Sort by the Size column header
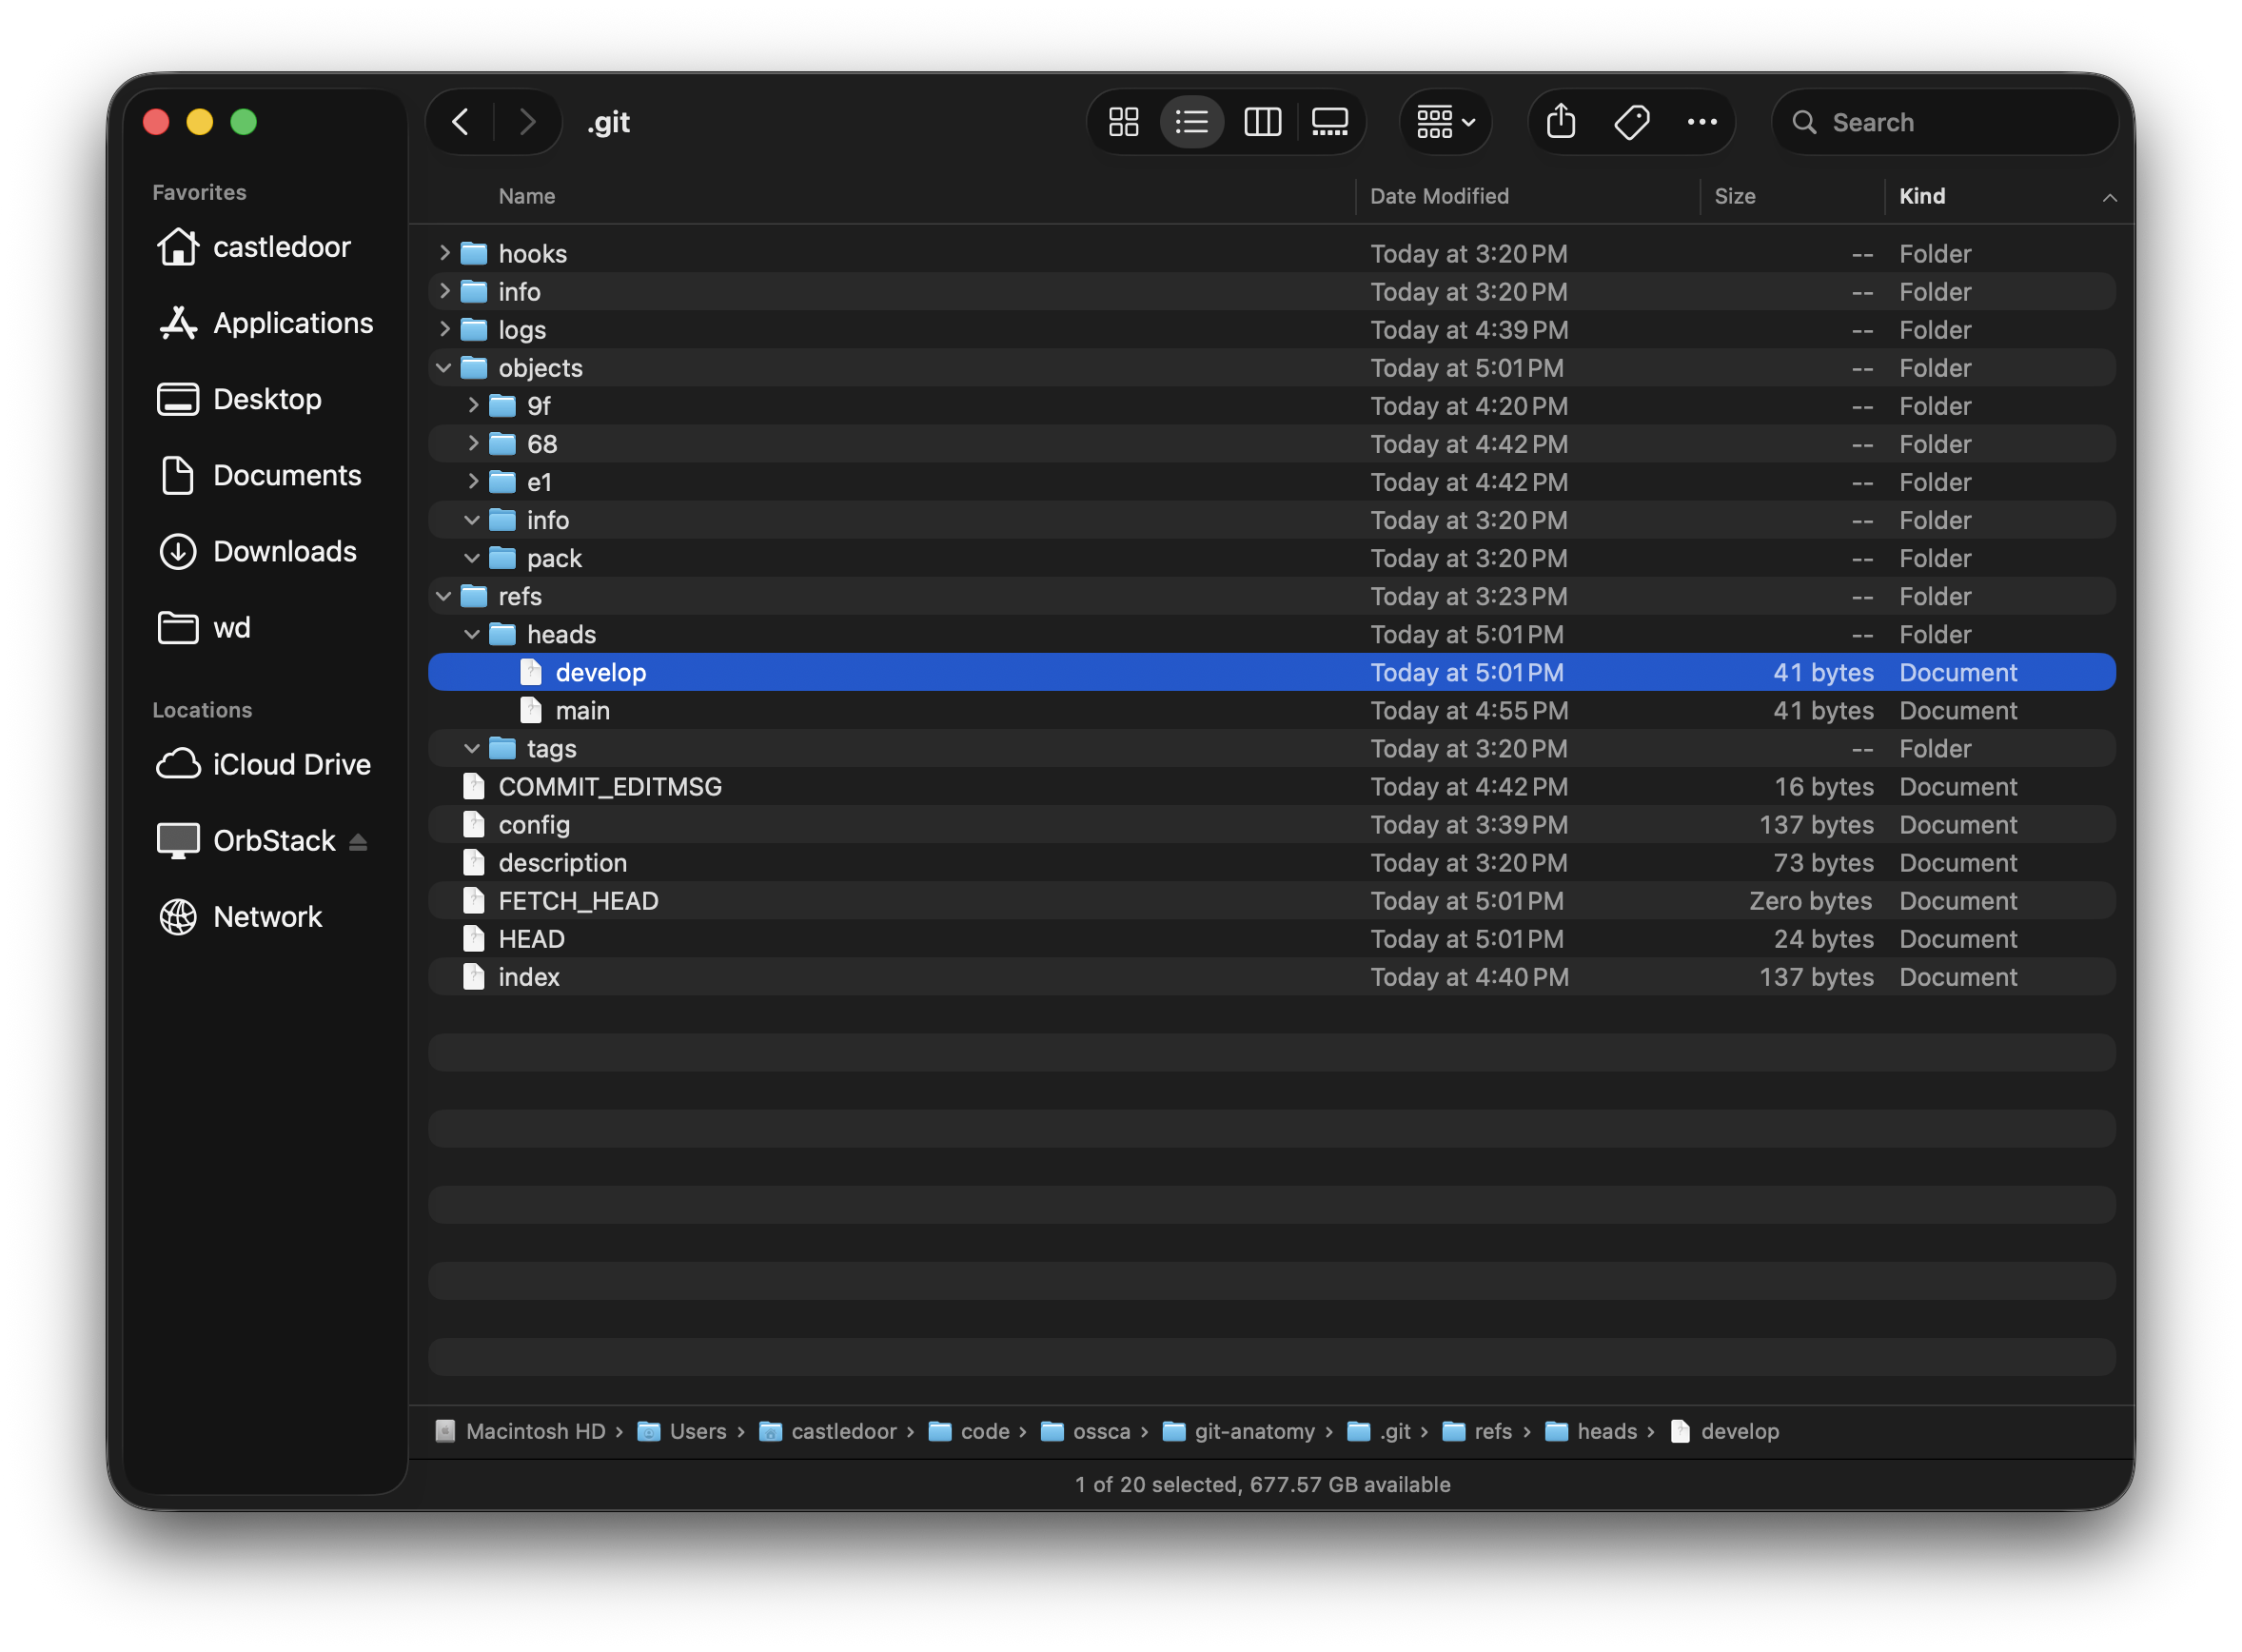 1735,196
